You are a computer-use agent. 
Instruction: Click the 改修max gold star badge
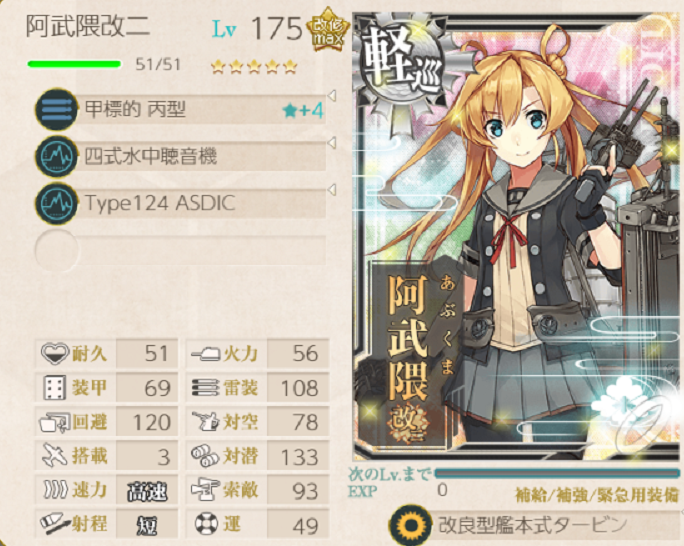pos(328,30)
